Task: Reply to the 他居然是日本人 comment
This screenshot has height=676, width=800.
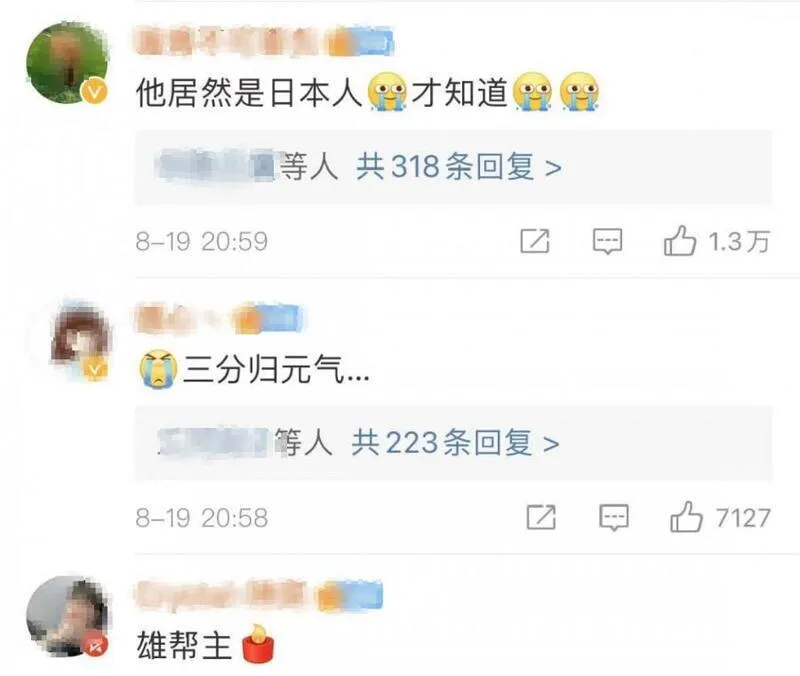Action: (607, 241)
